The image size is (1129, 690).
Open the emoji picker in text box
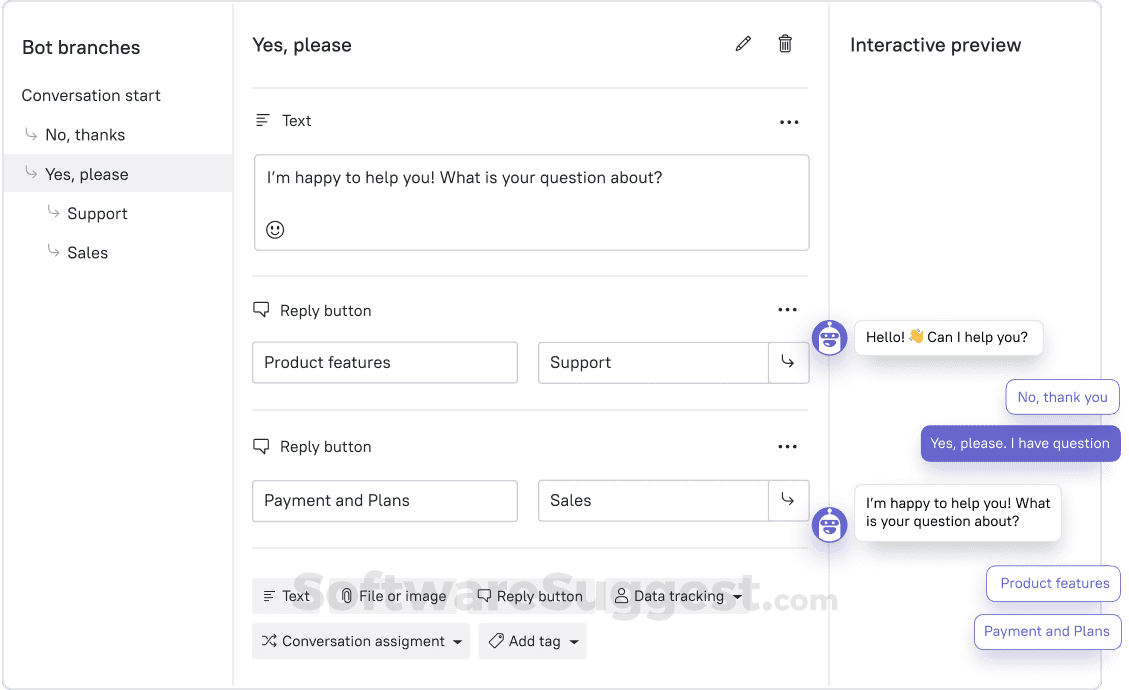point(275,230)
